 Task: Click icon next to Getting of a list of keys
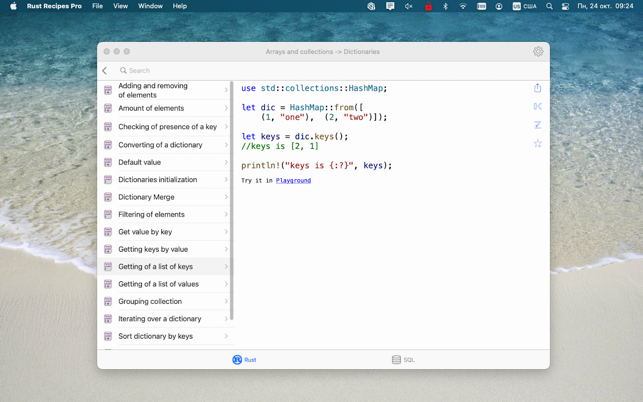(x=108, y=267)
